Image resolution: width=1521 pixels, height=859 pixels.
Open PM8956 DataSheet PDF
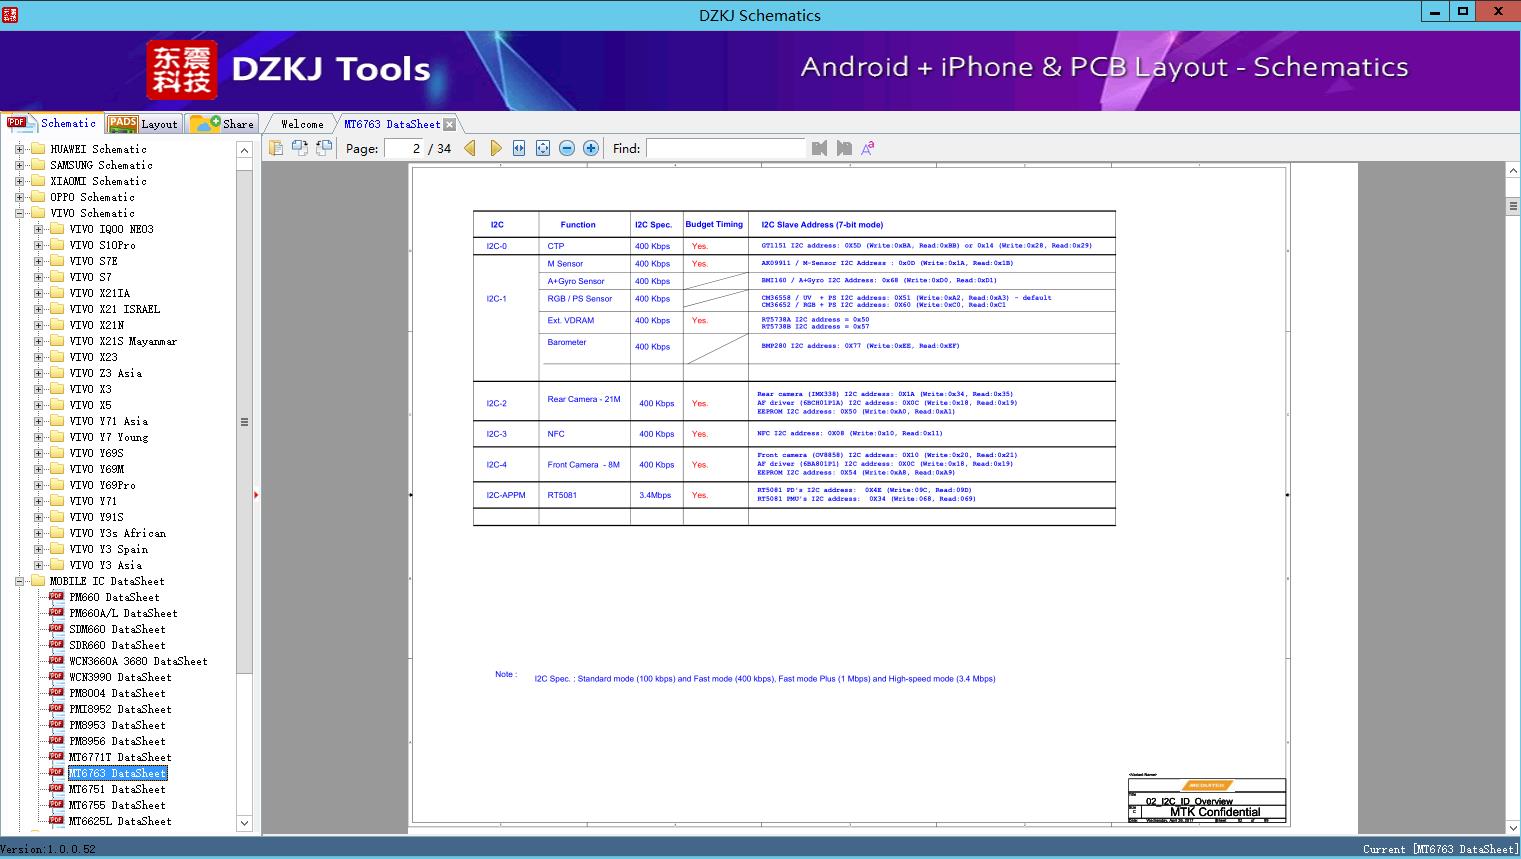point(117,741)
